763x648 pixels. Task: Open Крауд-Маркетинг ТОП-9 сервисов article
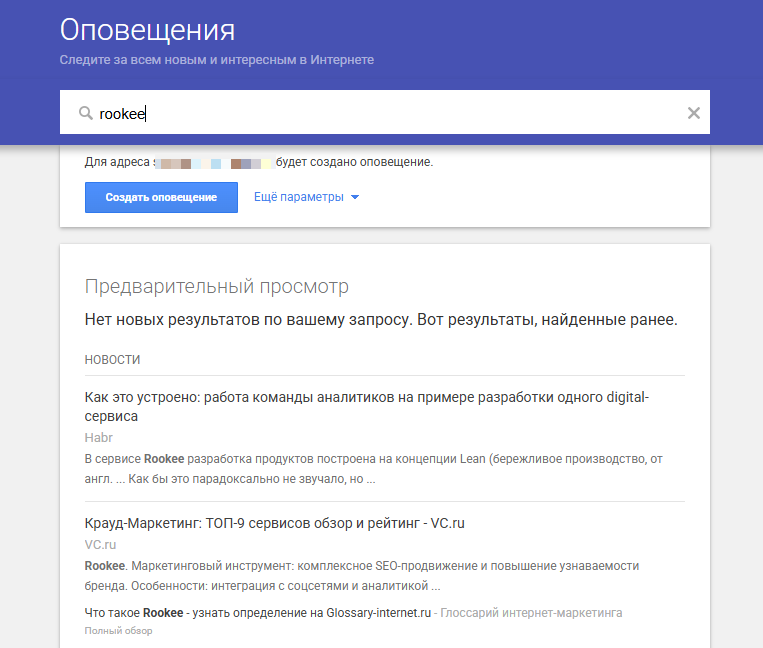pyautogui.click(x=274, y=523)
